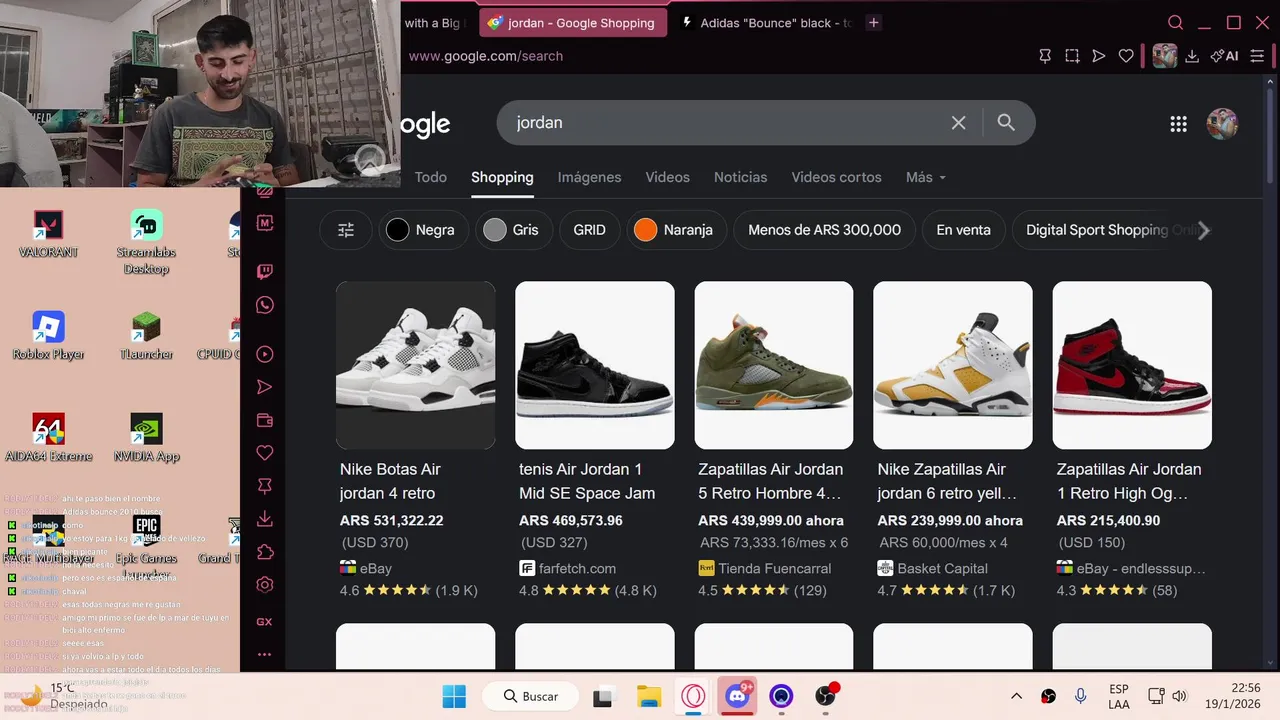Screen dimensions: 1280x720
Task: Open browser downloads from toolbar
Action: [x=1192, y=56]
